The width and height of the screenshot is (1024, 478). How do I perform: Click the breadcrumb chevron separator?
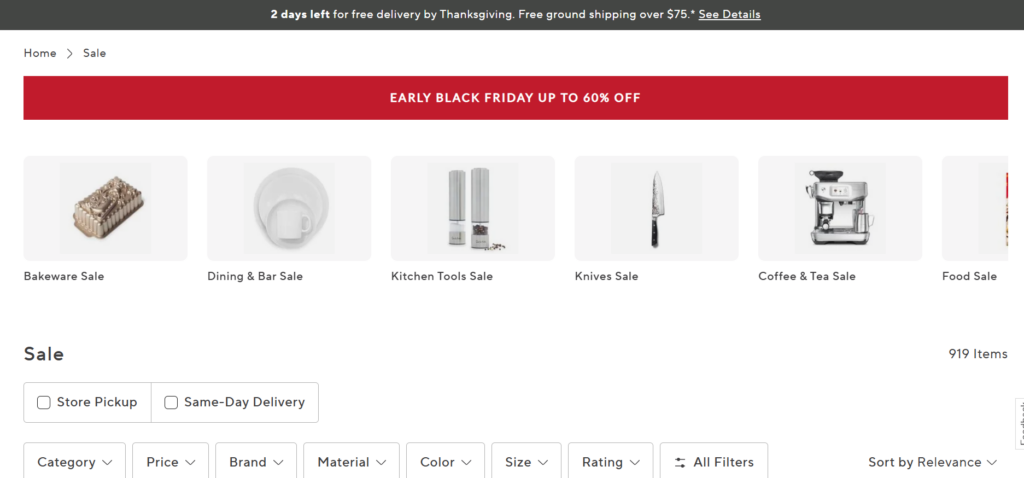pos(70,53)
